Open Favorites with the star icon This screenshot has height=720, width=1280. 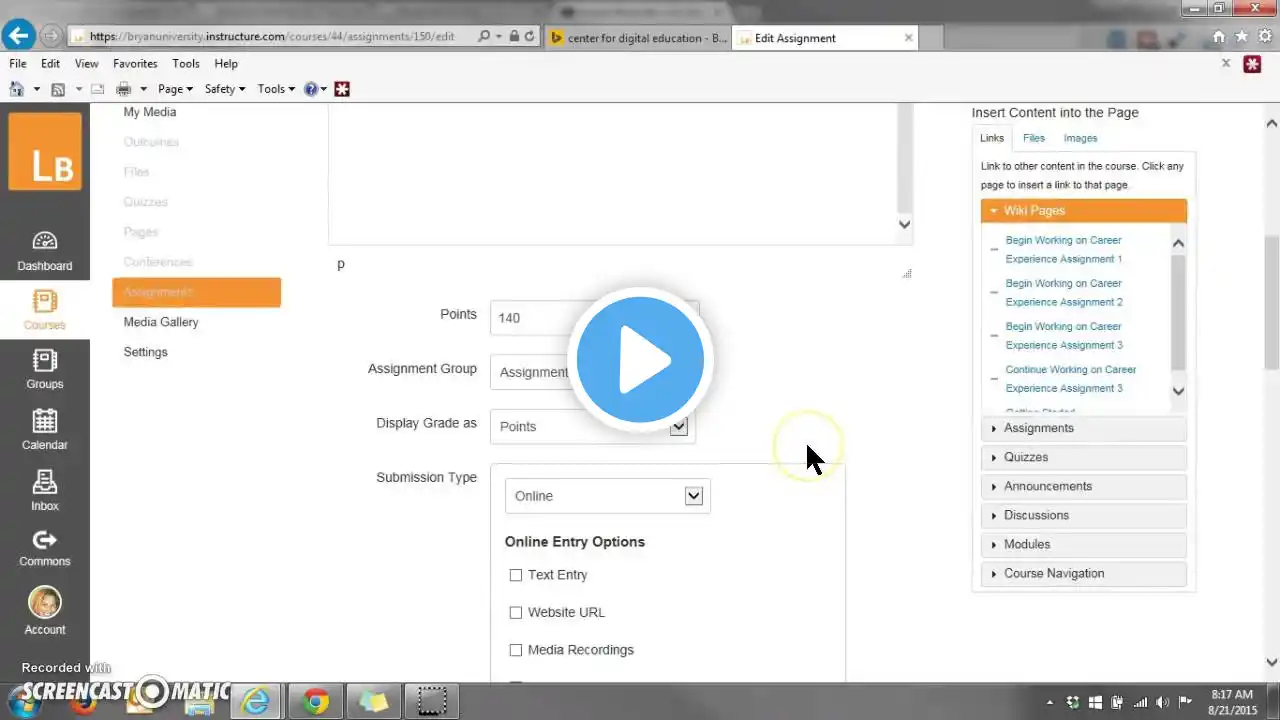click(1241, 36)
